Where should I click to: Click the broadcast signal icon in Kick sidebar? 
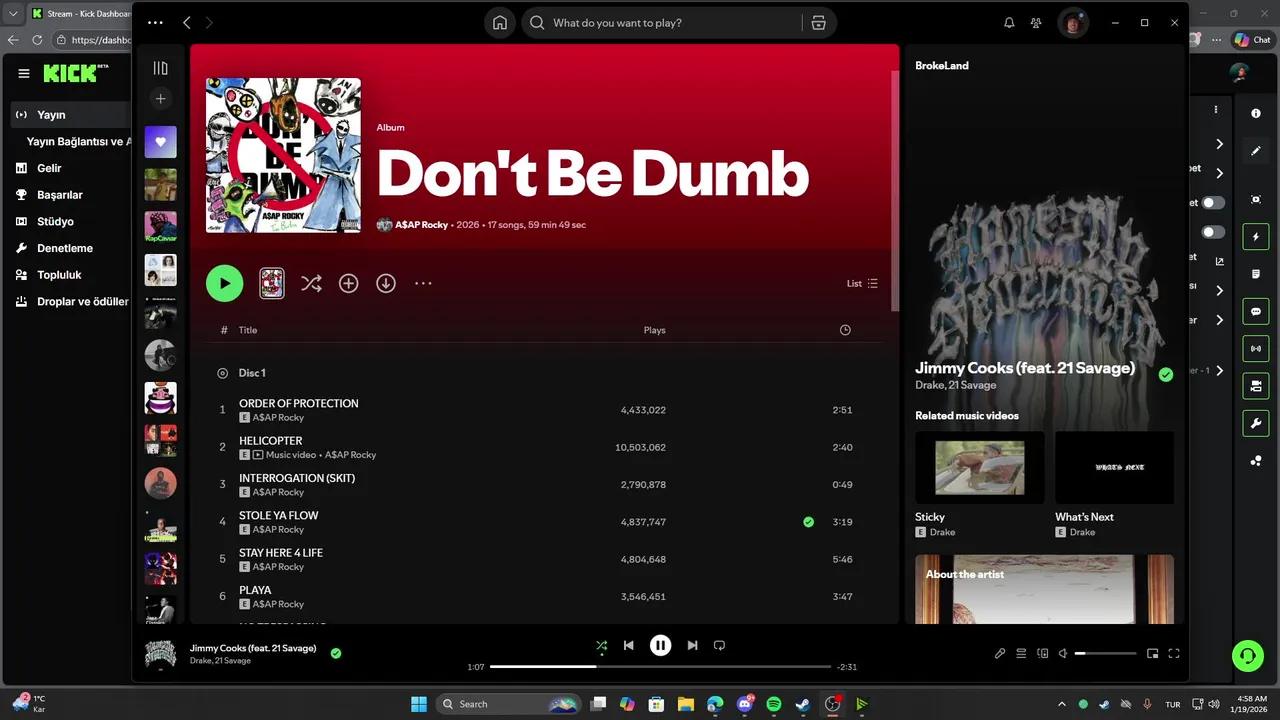click(x=1256, y=348)
